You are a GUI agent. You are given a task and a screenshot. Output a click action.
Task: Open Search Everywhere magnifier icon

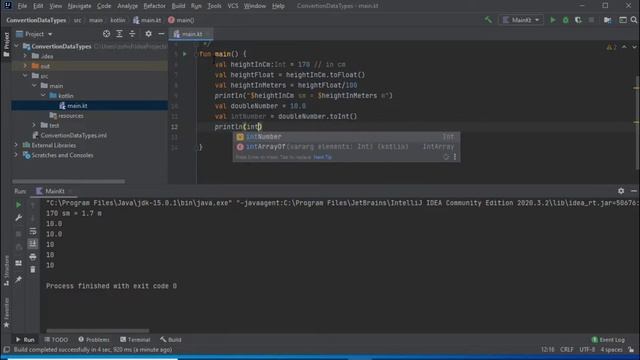point(633,20)
